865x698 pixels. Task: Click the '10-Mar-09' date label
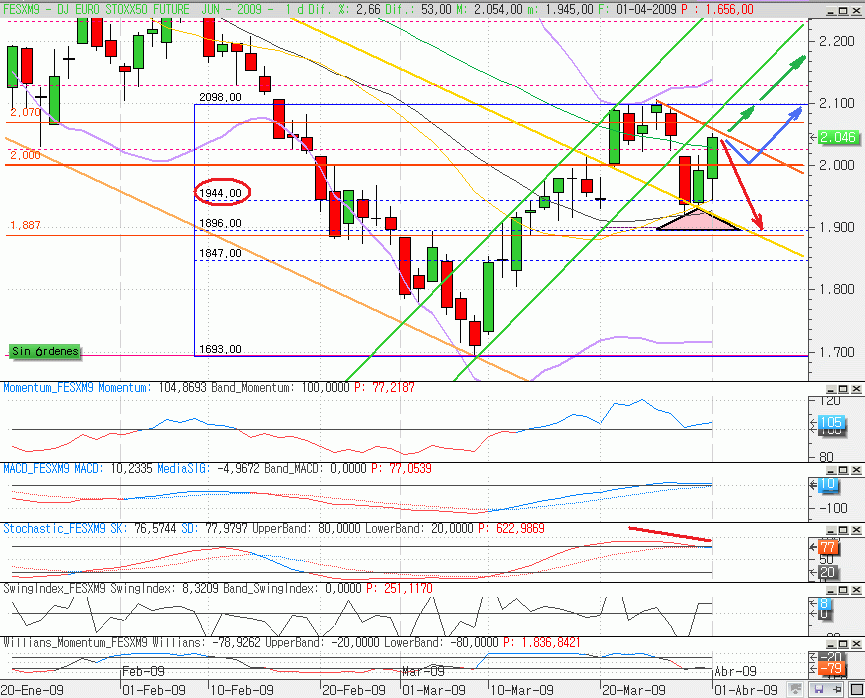coord(522,690)
